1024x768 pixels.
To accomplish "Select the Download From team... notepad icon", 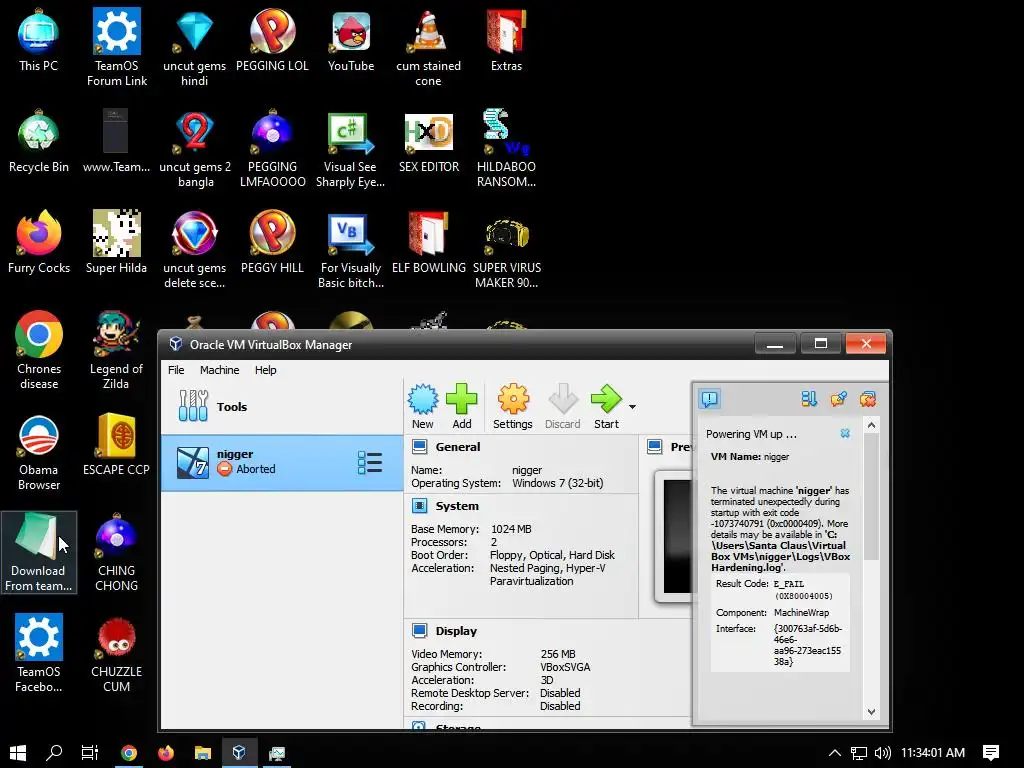I will click(x=39, y=552).
